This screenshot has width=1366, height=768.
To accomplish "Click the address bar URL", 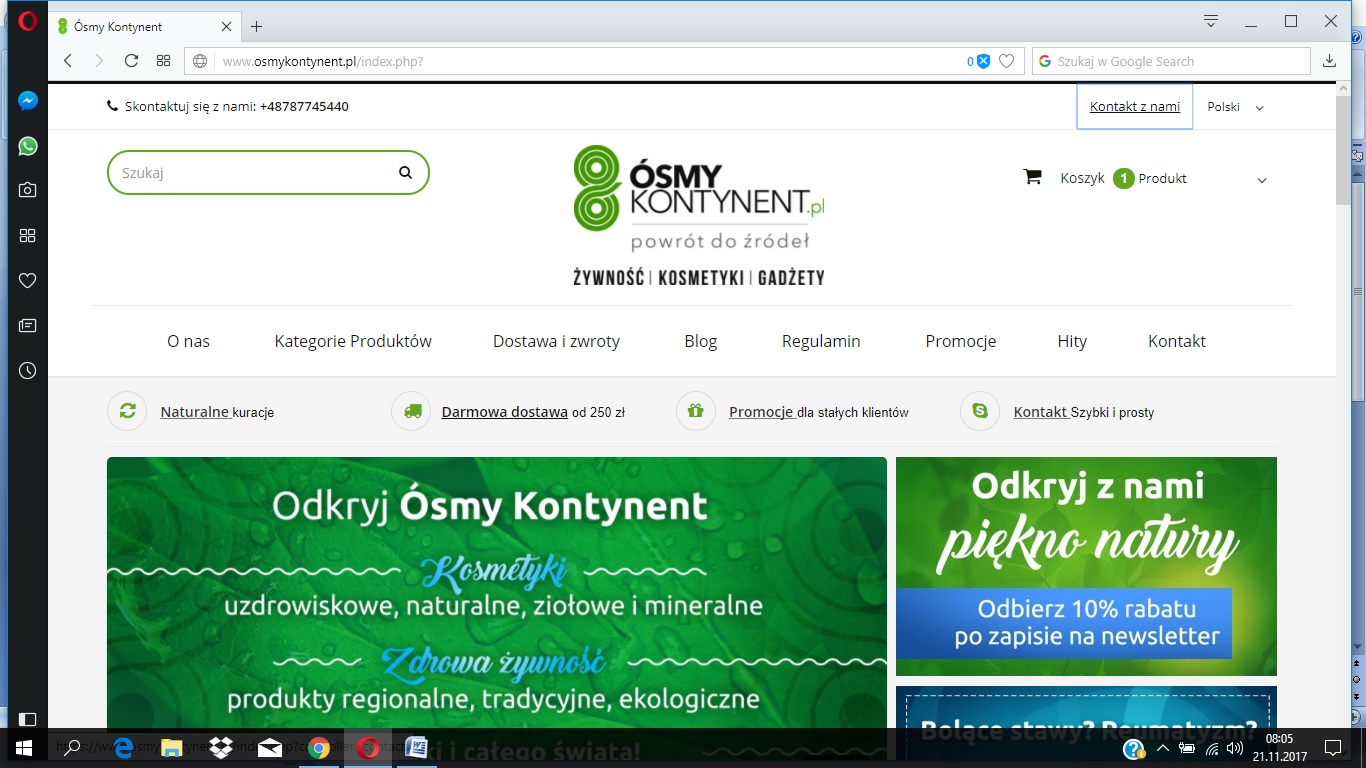I will click(x=323, y=61).
